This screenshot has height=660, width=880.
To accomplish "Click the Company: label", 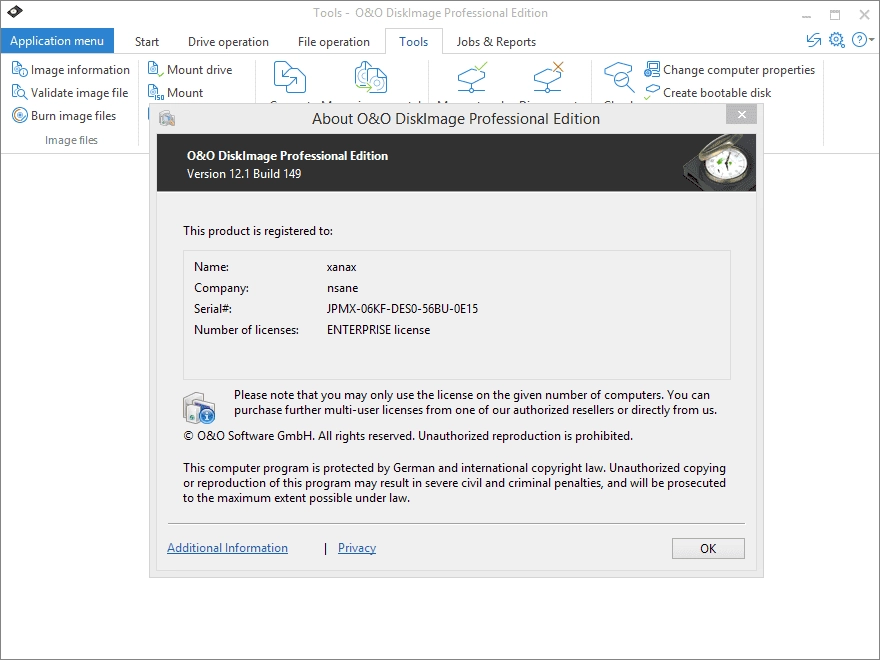I will pyautogui.click(x=222, y=288).
